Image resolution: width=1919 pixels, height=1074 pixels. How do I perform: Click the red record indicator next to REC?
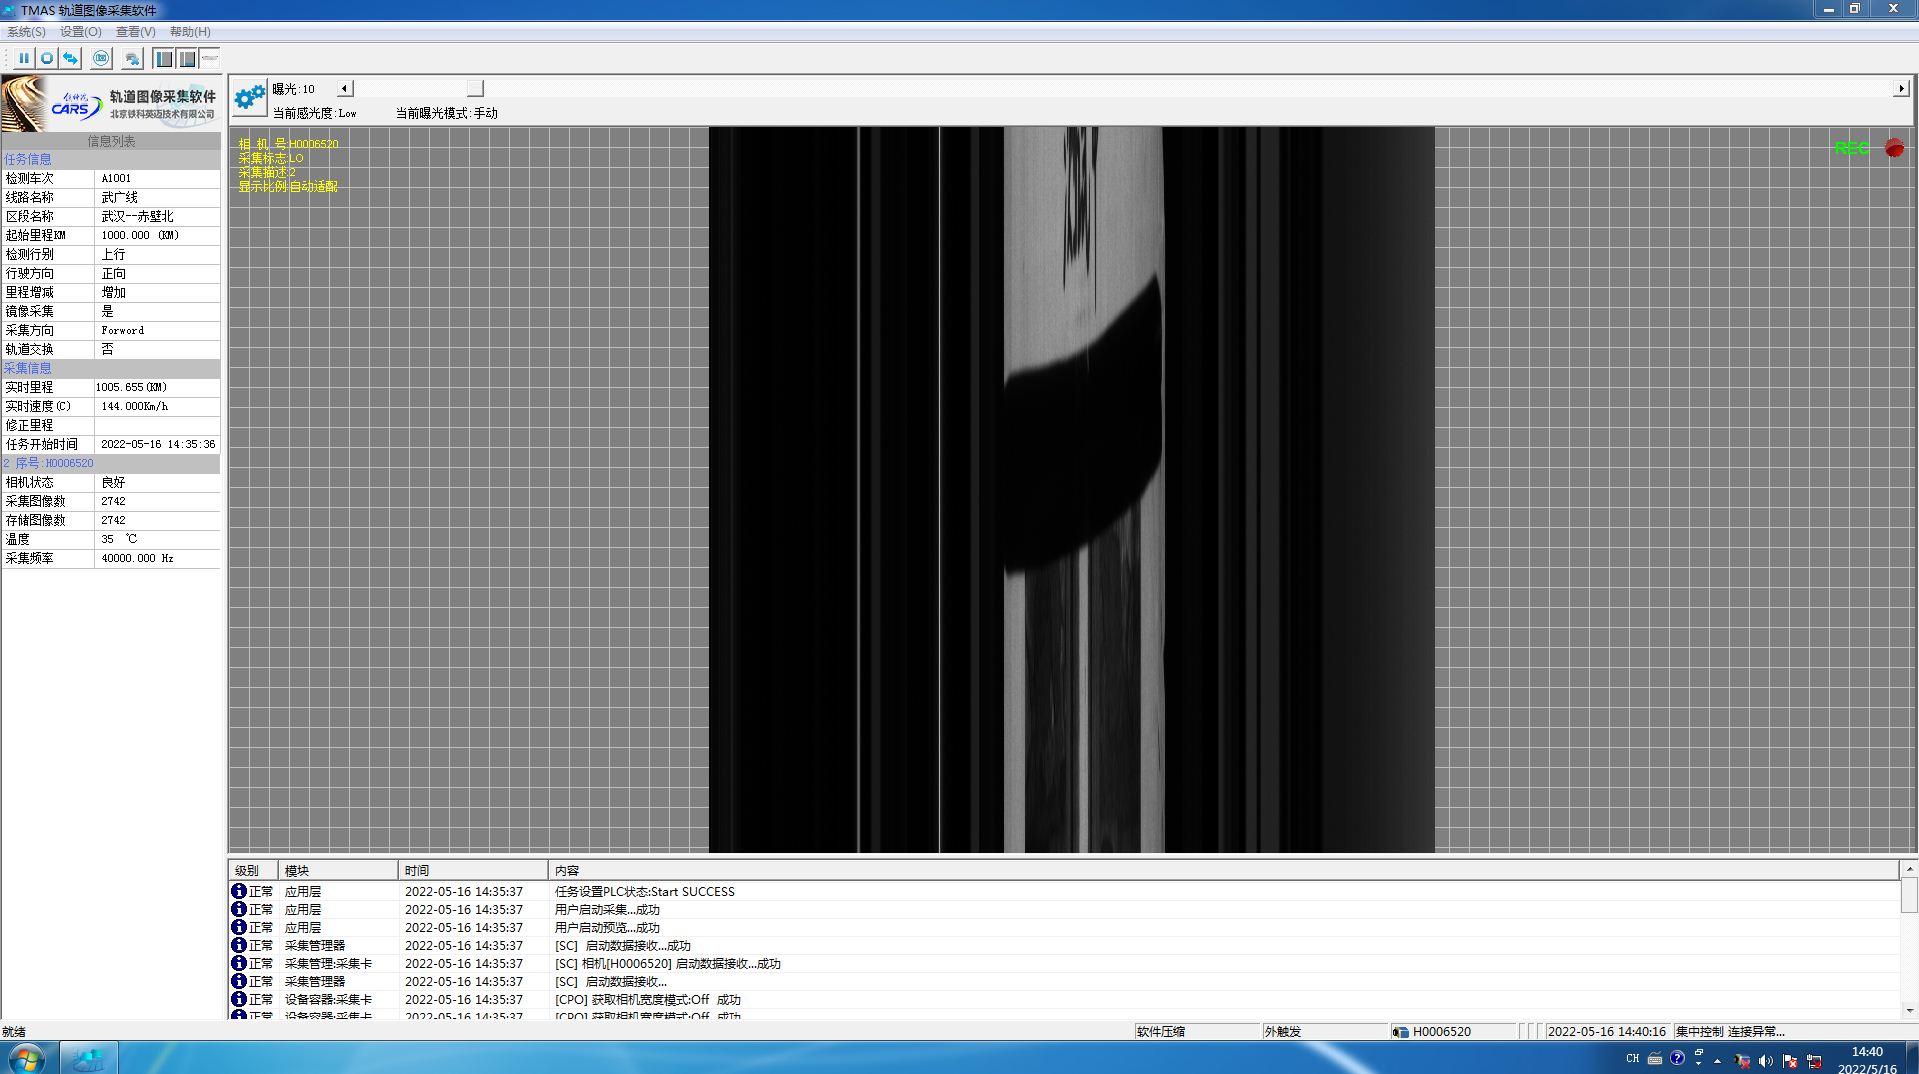click(1894, 148)
